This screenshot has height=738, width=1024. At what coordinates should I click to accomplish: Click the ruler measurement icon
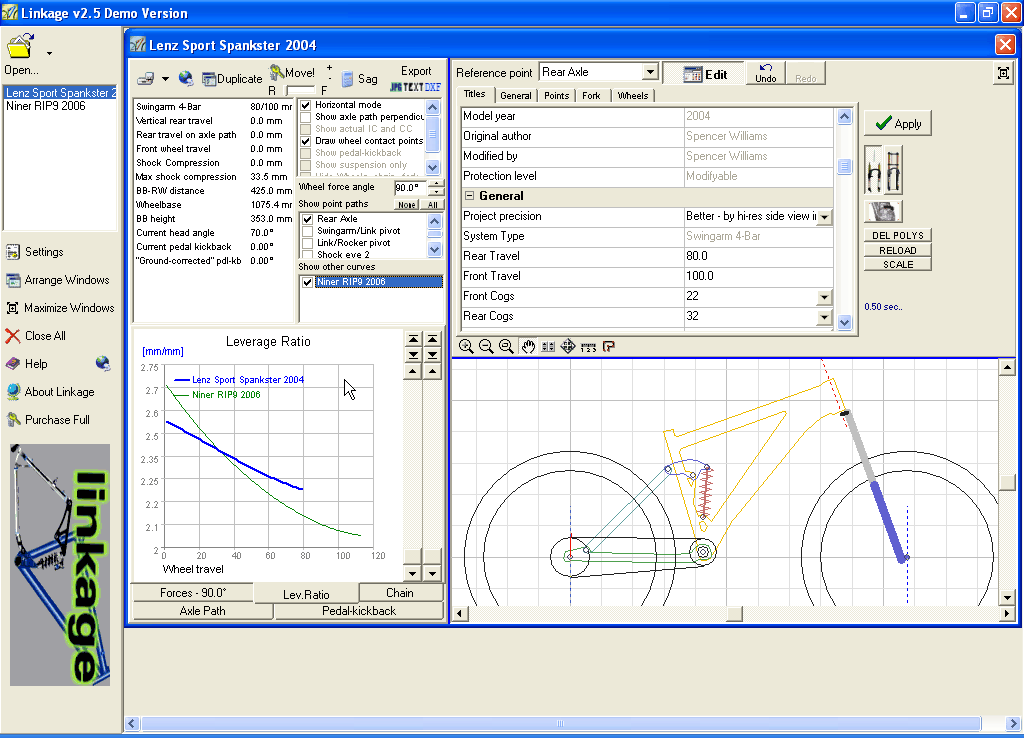pyautogui.click(x=588, y=347)
